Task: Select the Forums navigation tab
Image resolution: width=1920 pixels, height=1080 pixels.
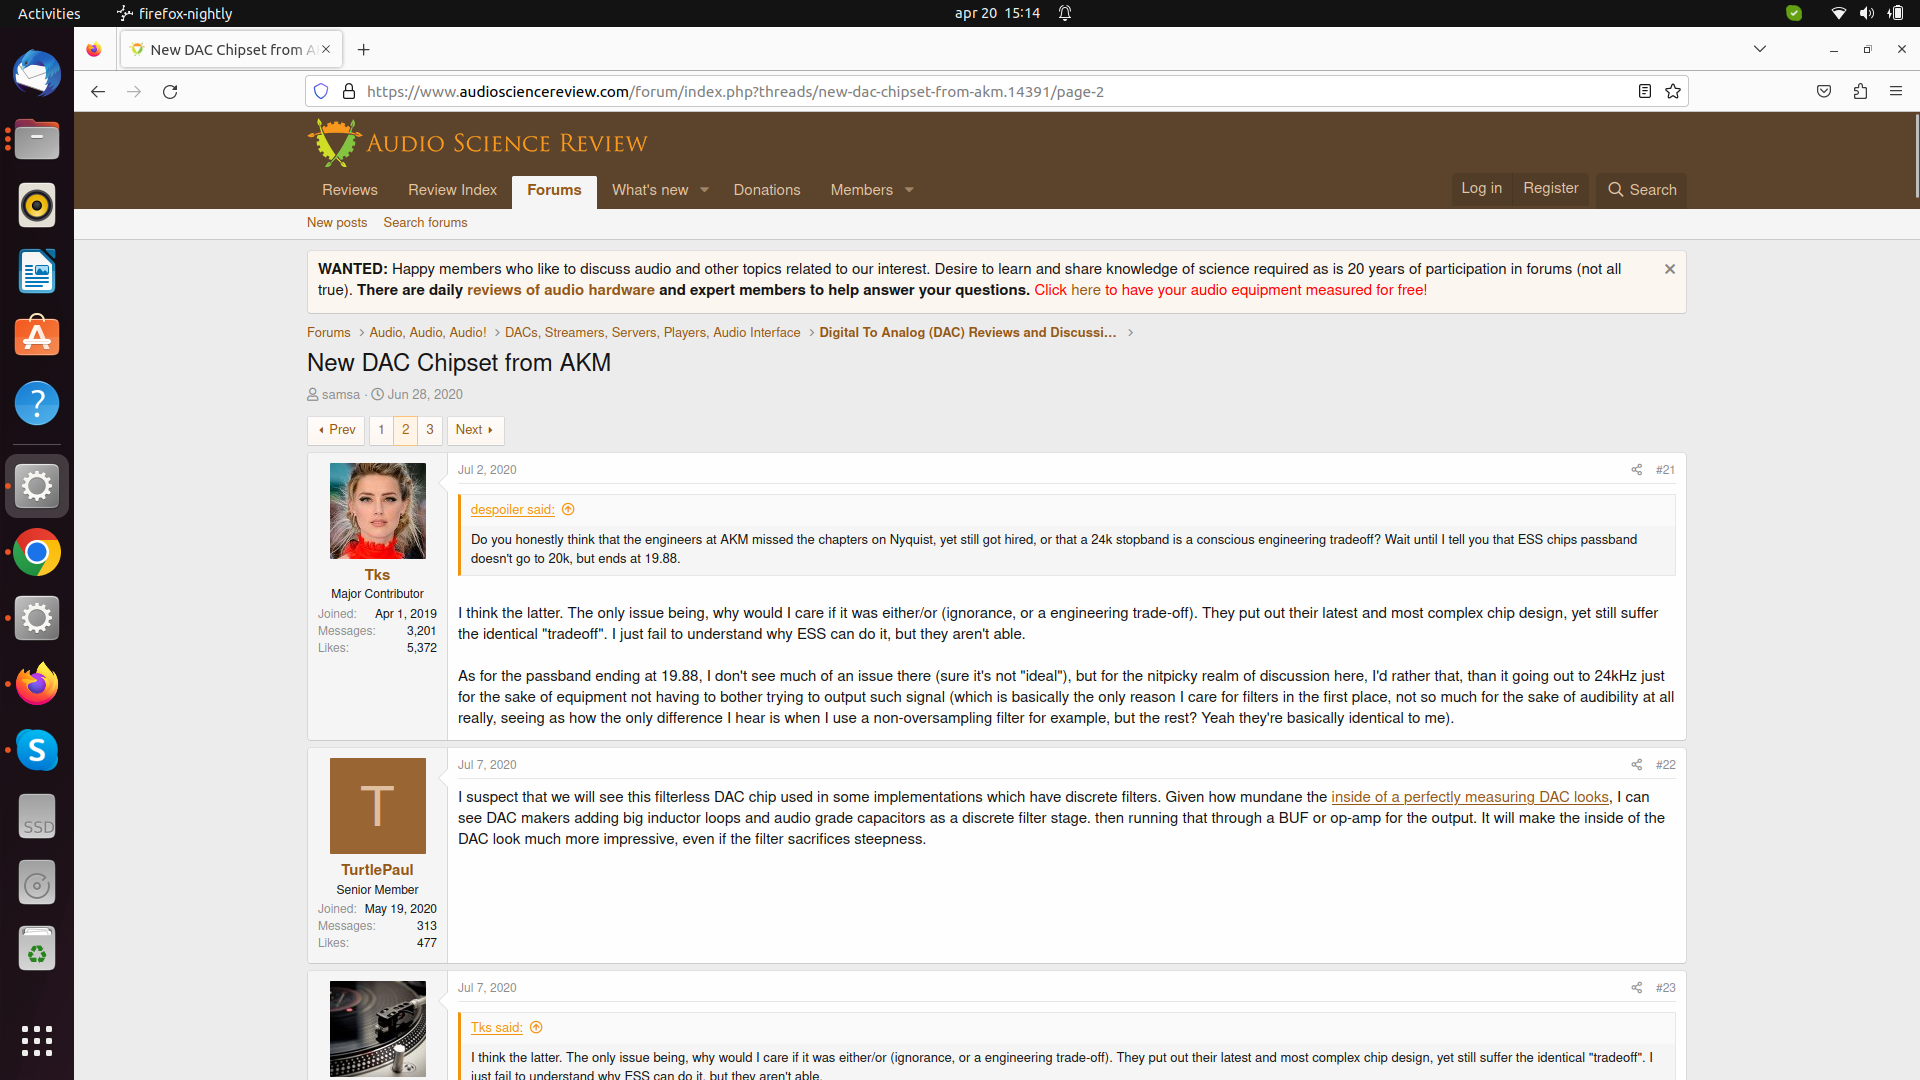Action: click(x=554, y=190)
